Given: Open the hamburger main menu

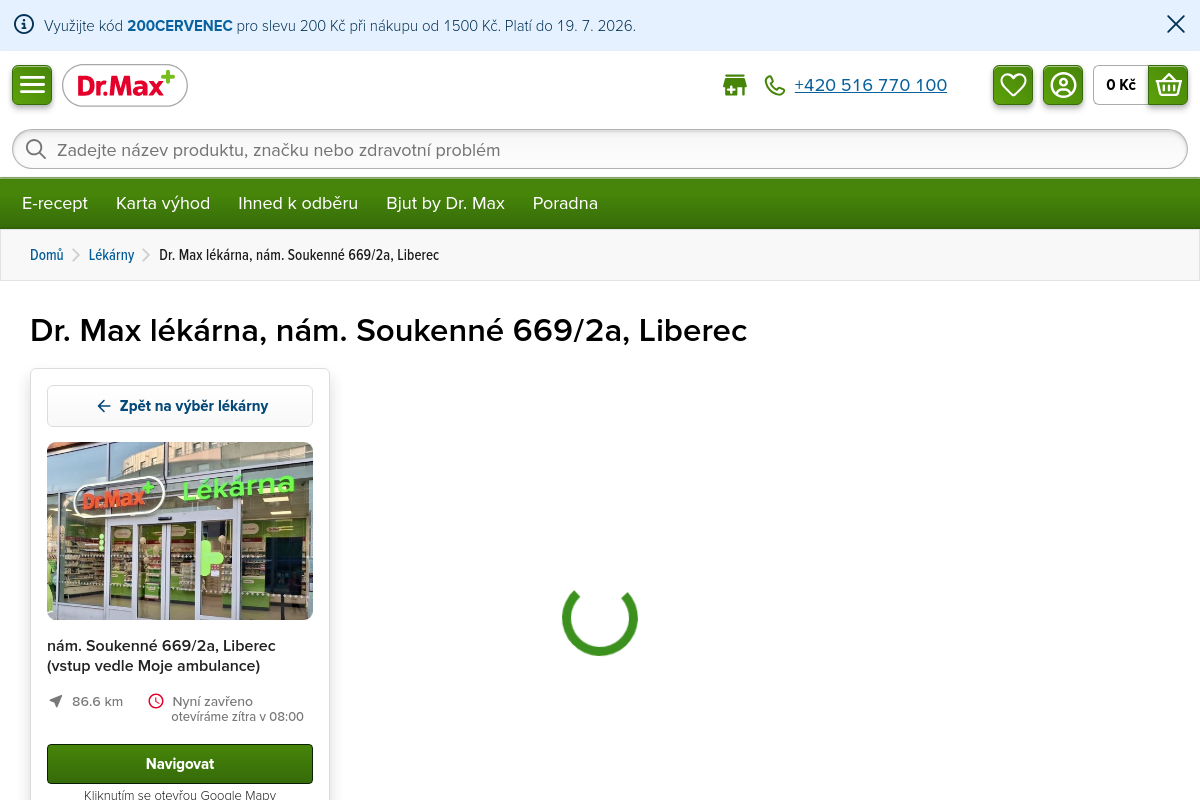Looking at the screenshot, I should point(32,85).
